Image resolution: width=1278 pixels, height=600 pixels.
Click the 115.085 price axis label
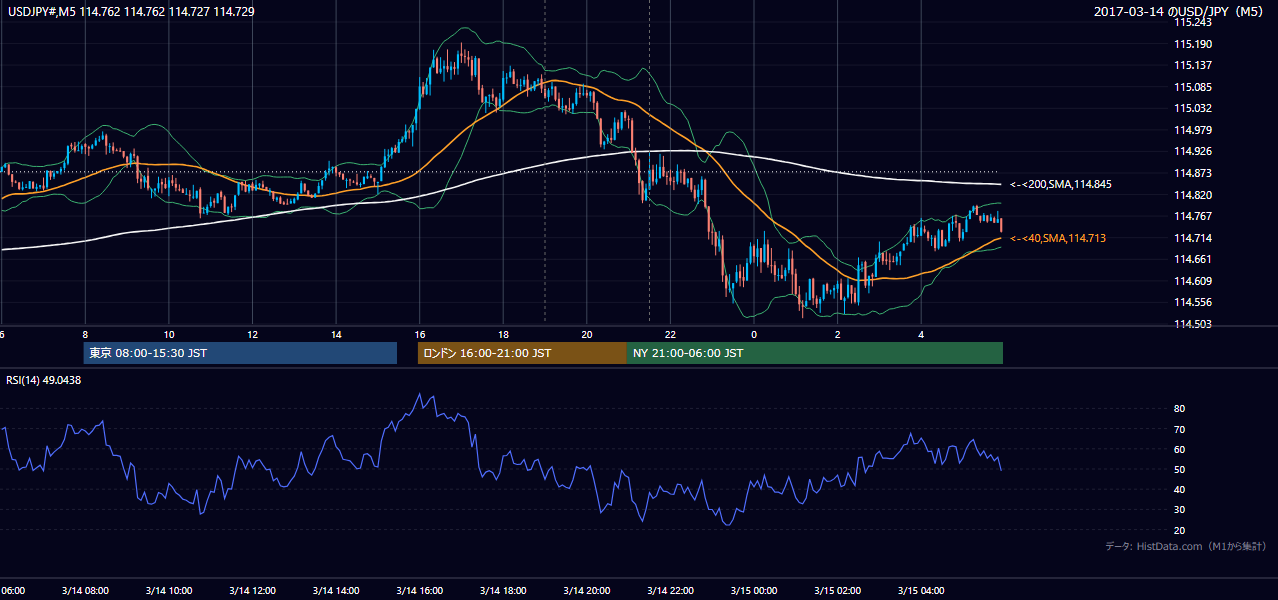click(x=1192, y=87)
